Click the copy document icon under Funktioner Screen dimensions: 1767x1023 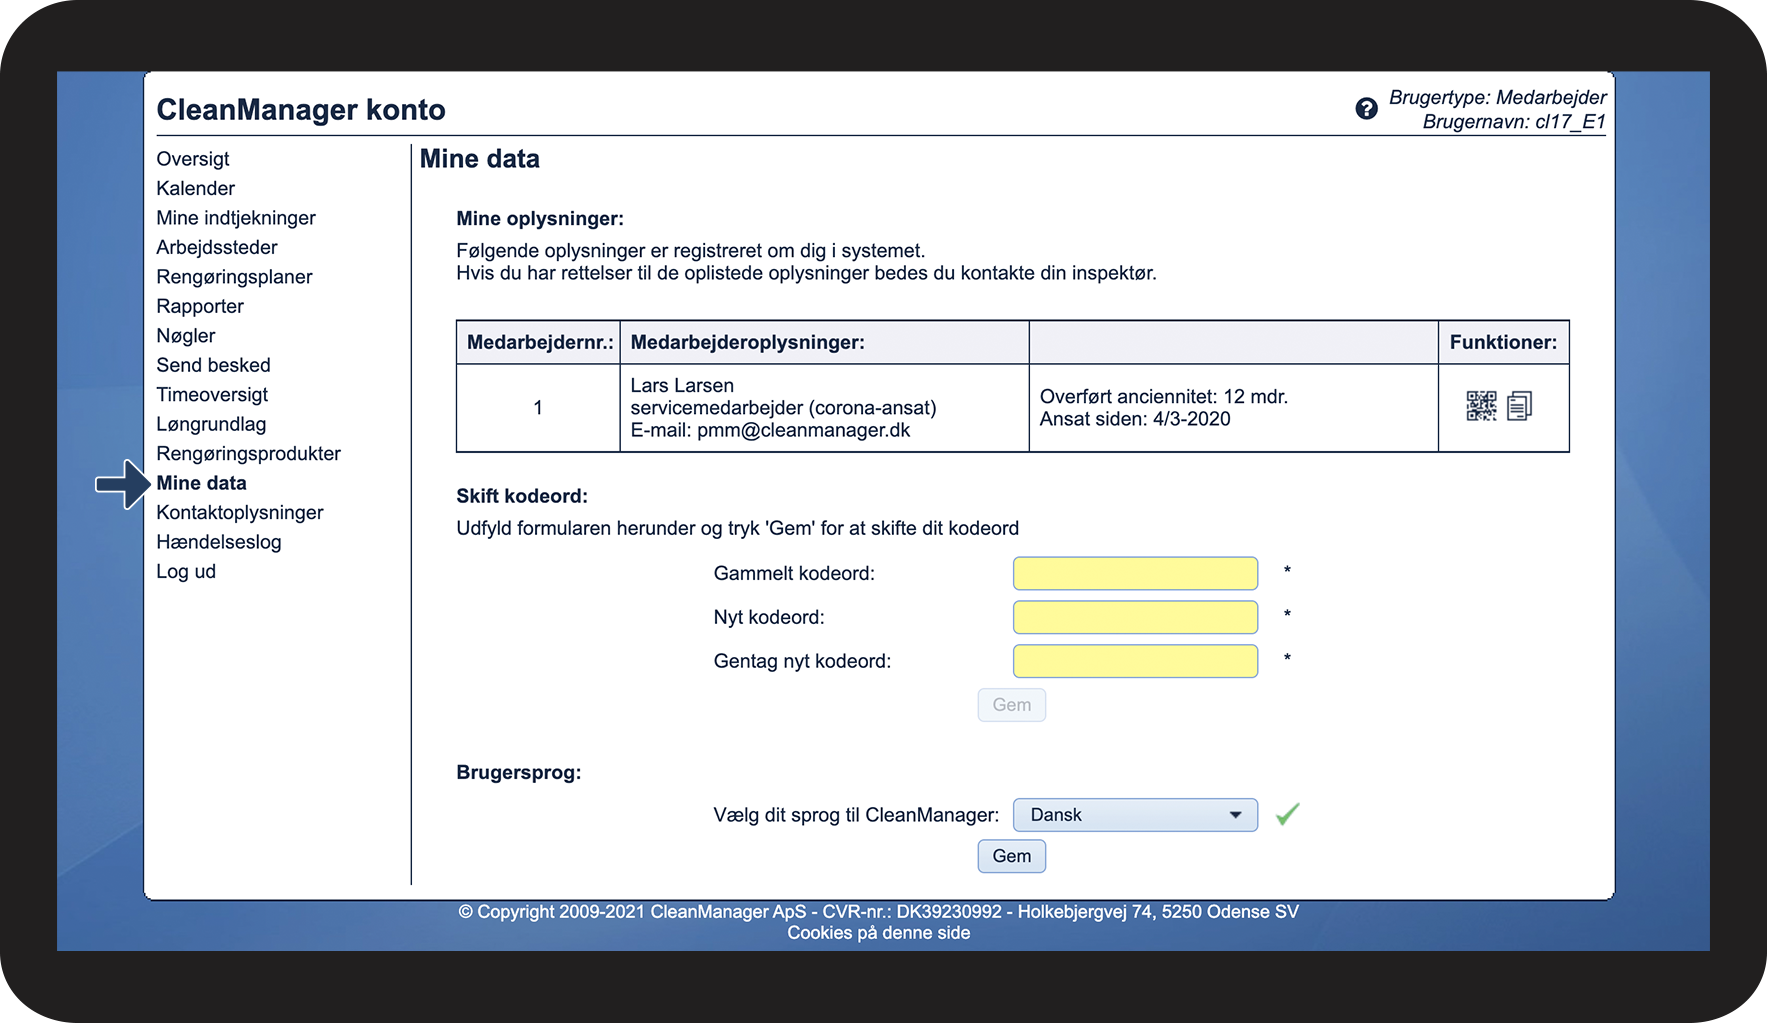[1519, 406]
